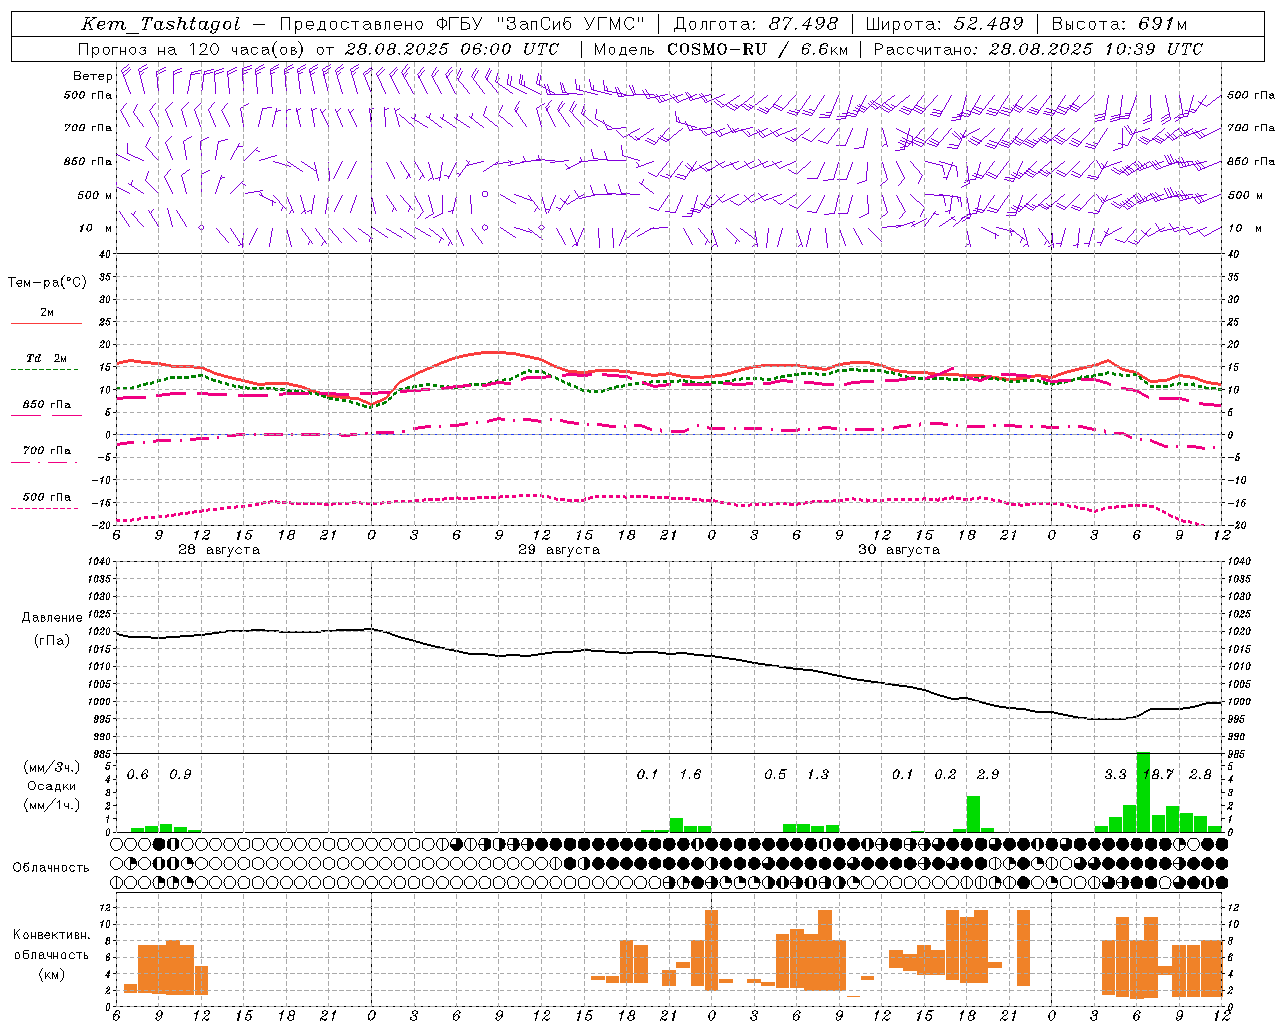Click the Модель COSMO-RU / 6.6км text
1280x1024 pixels.
click(x=721, y=49)
